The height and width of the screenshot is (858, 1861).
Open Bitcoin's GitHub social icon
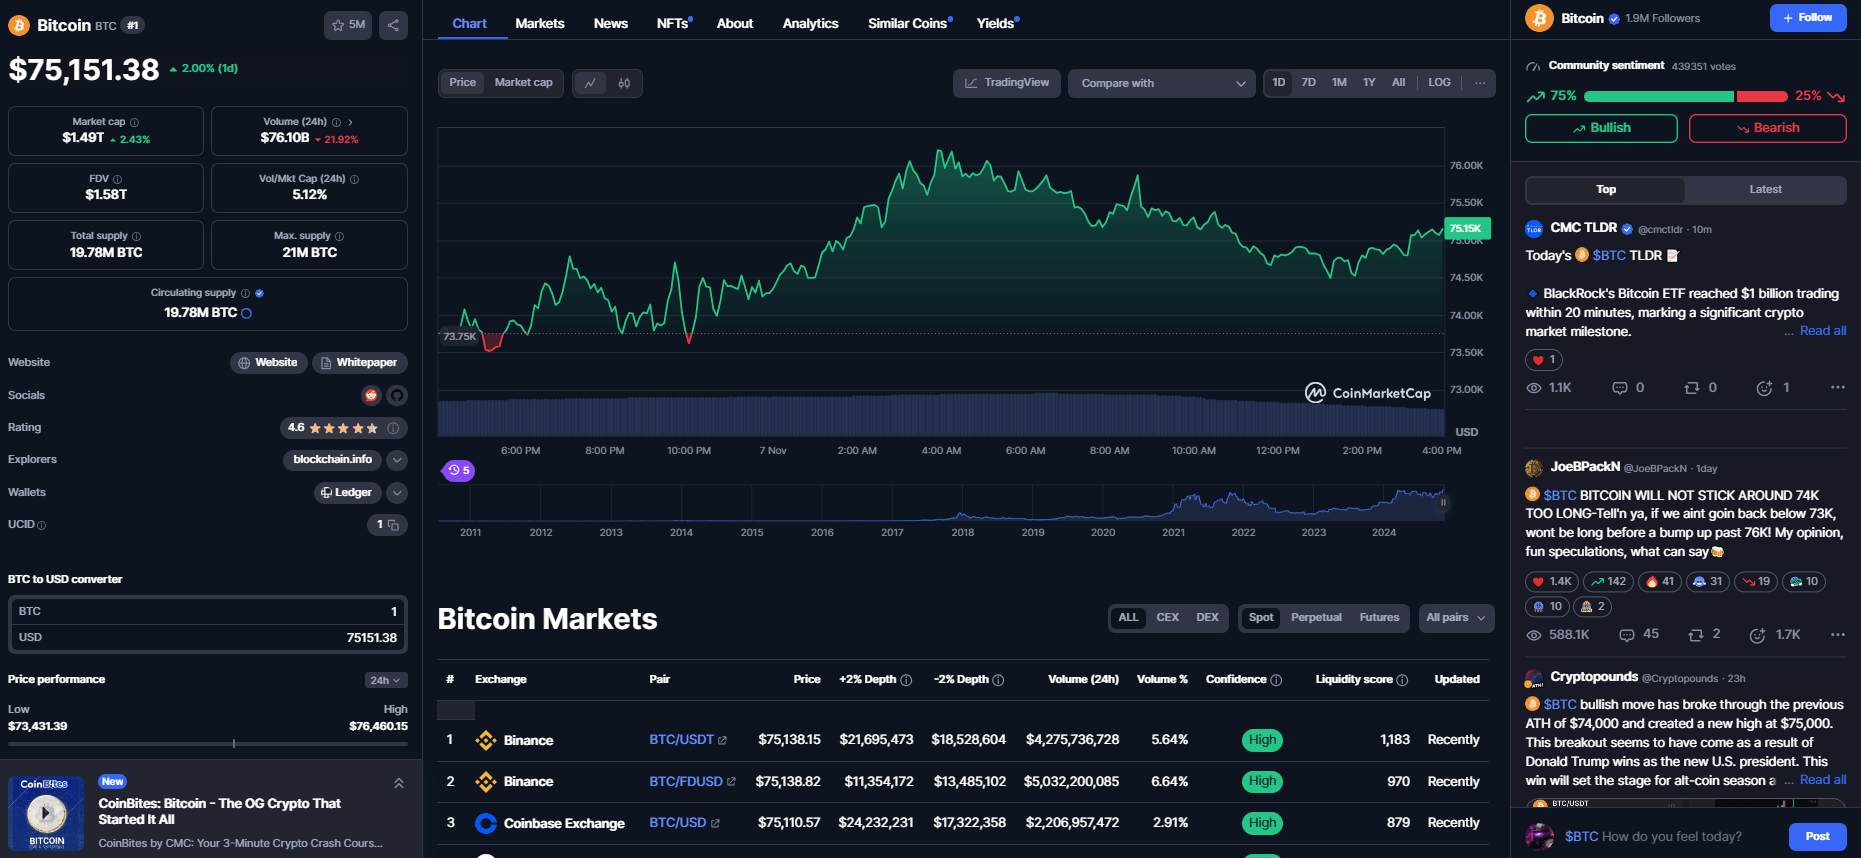pyautogui.click(x=397, y=395)
